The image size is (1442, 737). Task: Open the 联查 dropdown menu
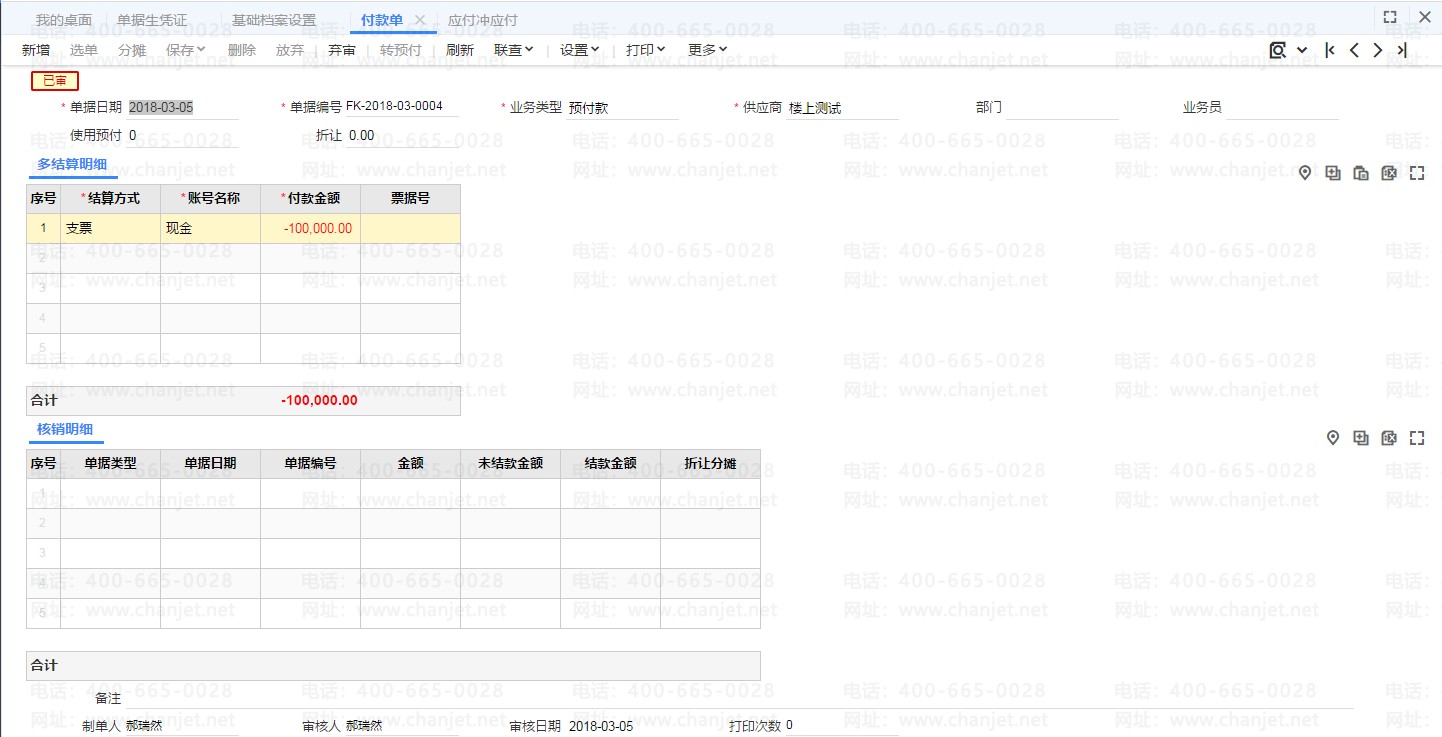pyautogui.click(x=514, y=50)
